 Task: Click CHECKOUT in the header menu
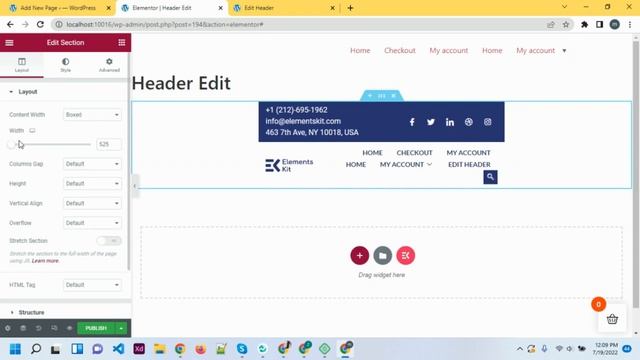414,153
